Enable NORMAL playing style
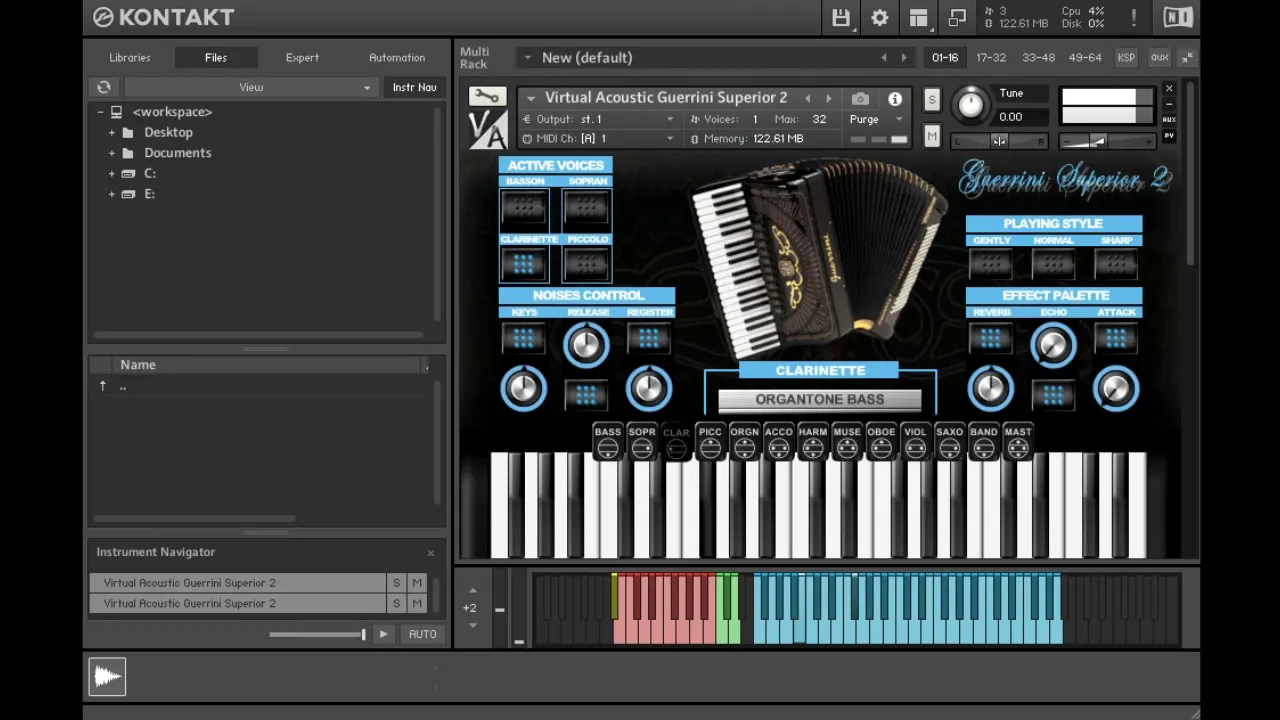 tap(1053, 263)
